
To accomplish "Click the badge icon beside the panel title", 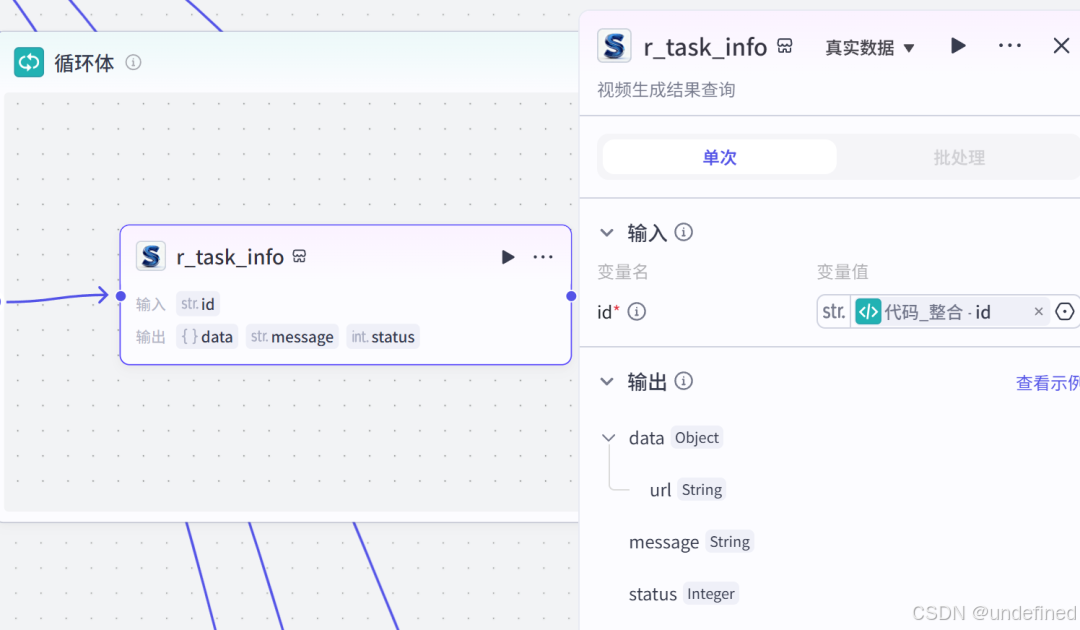I will click(785, 46).
